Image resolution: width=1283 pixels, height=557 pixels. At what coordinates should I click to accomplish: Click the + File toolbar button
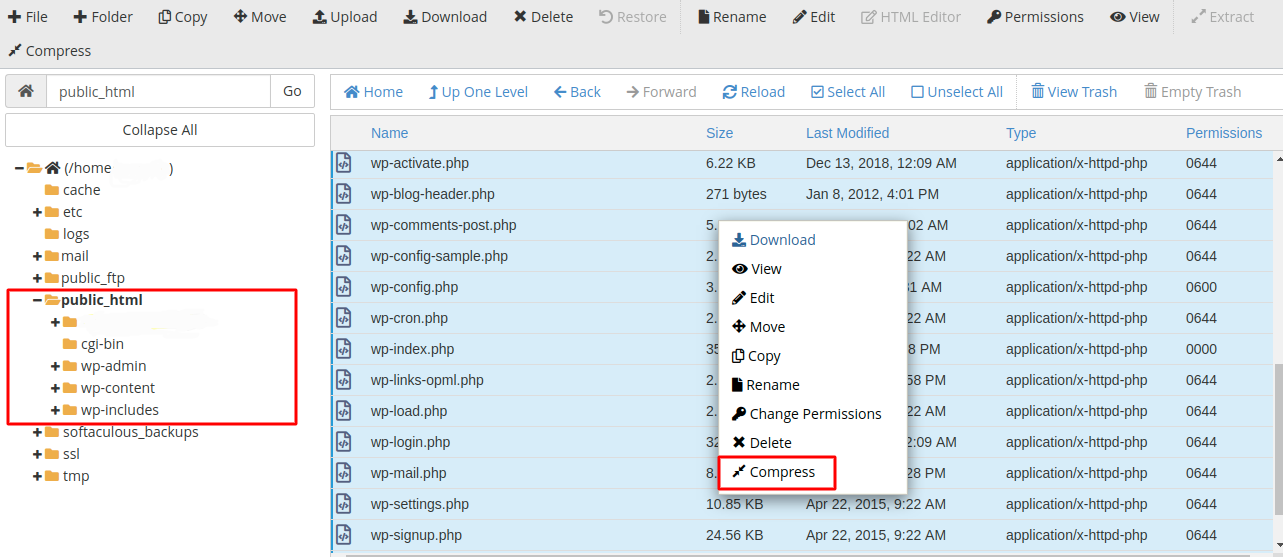(x=28, y=17)
